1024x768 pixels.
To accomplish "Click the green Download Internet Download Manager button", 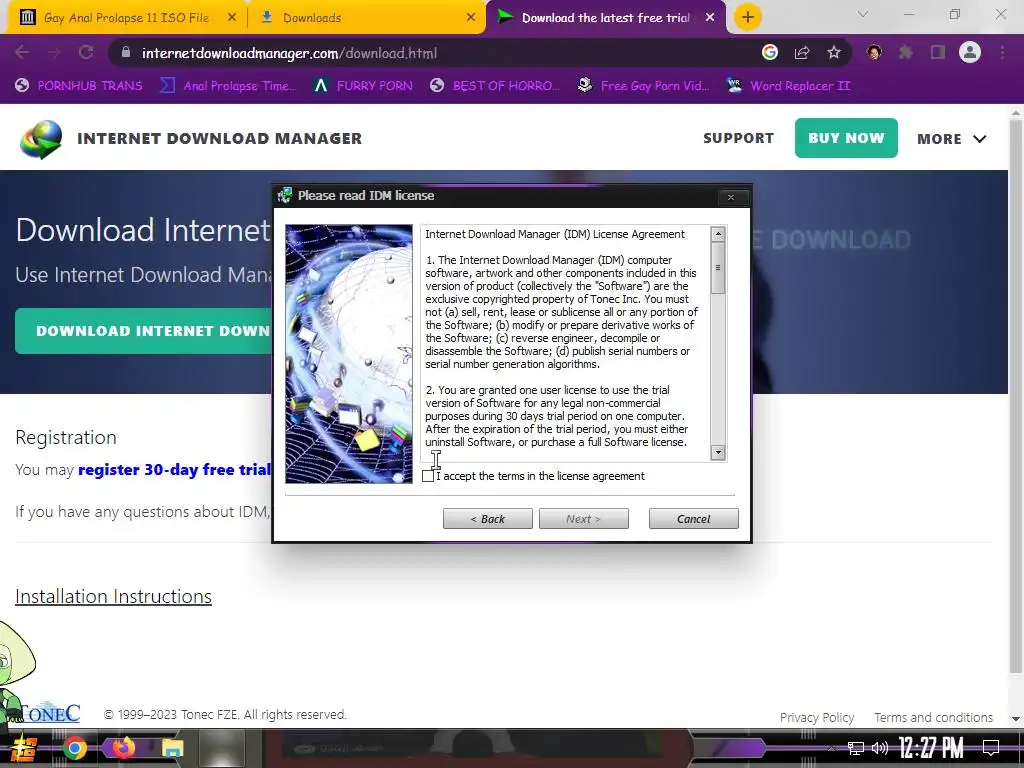I will pyautogui.click(x=144, y=331).
